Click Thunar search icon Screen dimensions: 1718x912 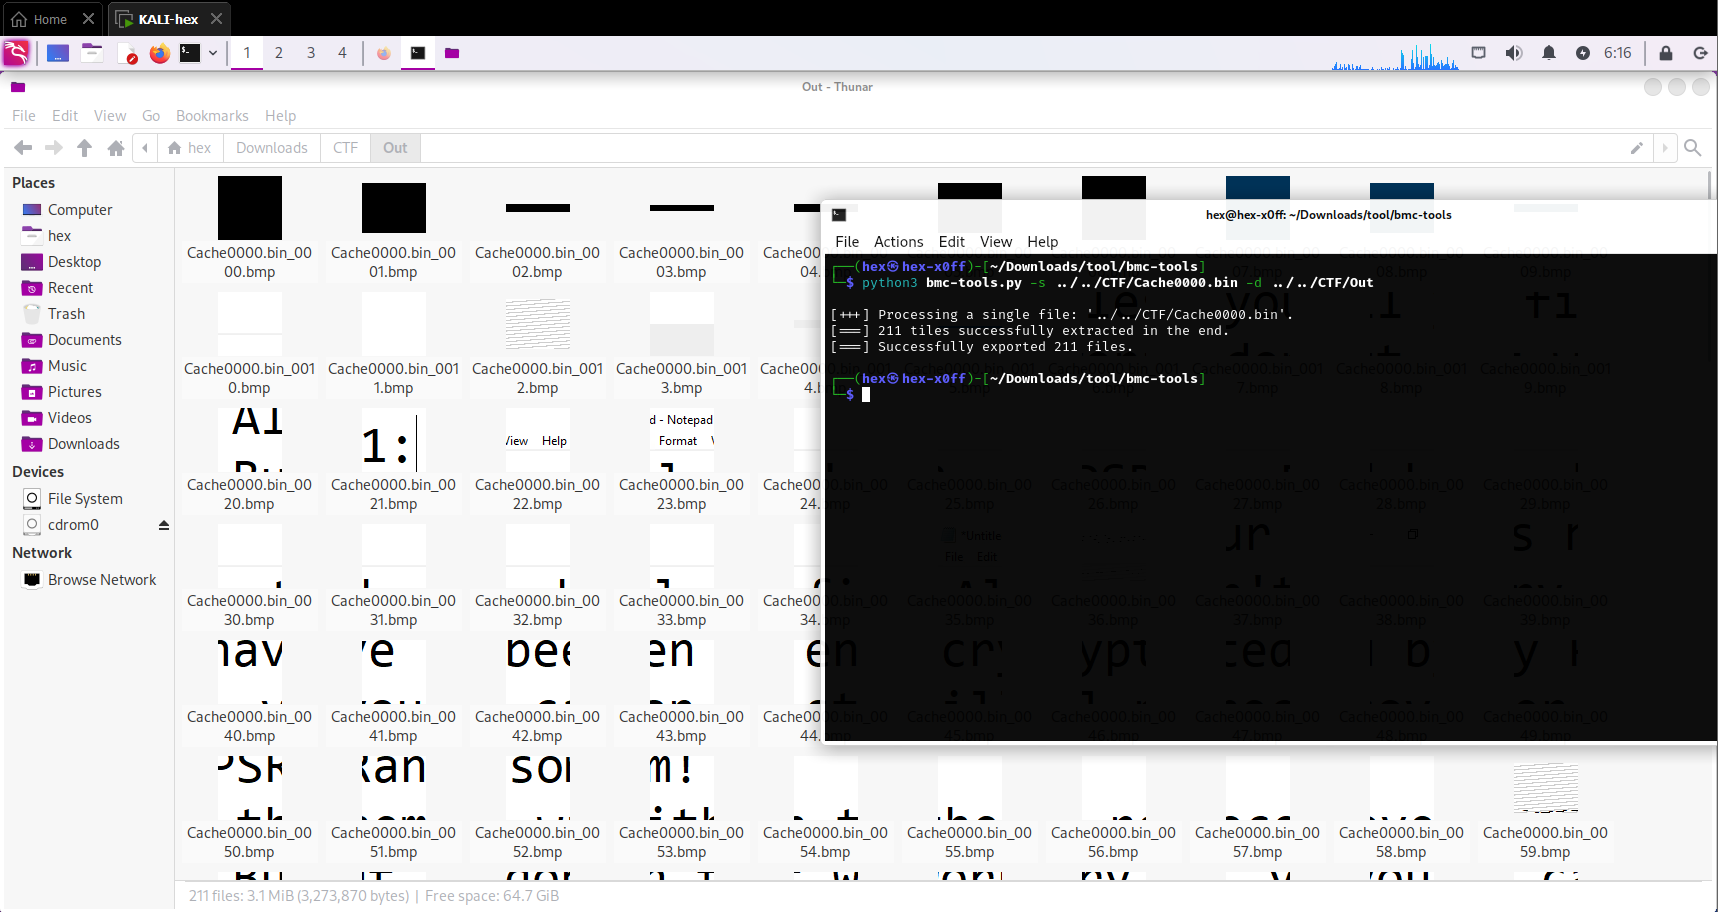point(1693,148)
